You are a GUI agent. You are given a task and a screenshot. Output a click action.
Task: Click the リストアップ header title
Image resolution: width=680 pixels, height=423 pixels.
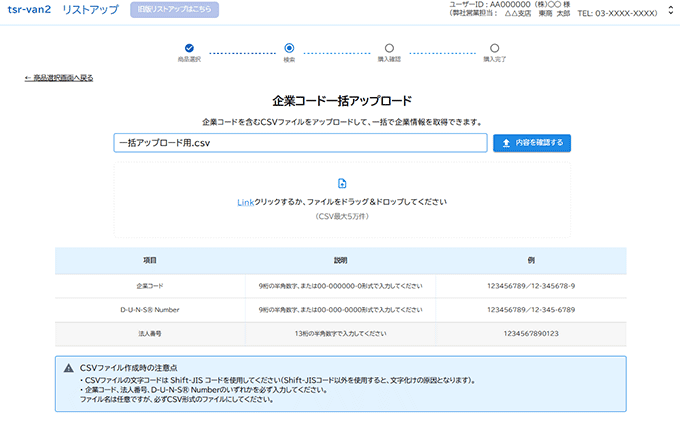pyautogui.click(x=89, y=9)
